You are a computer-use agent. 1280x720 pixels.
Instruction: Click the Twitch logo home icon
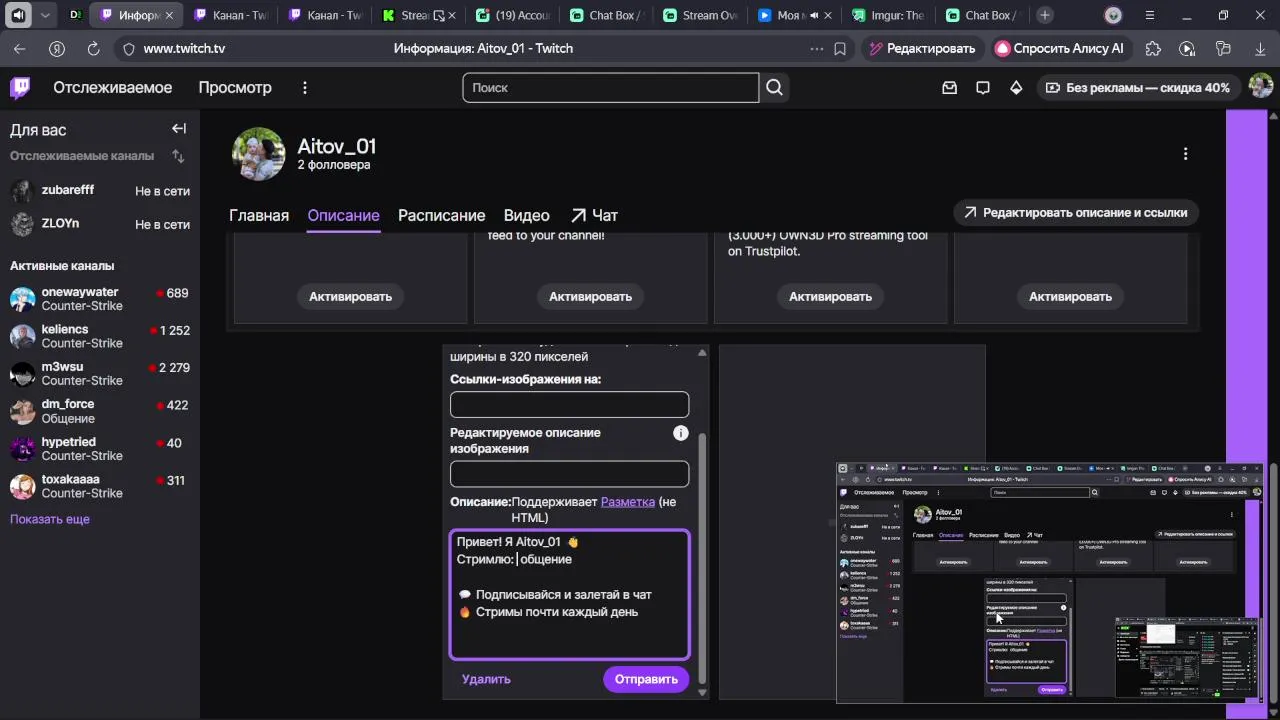[20, 88]
